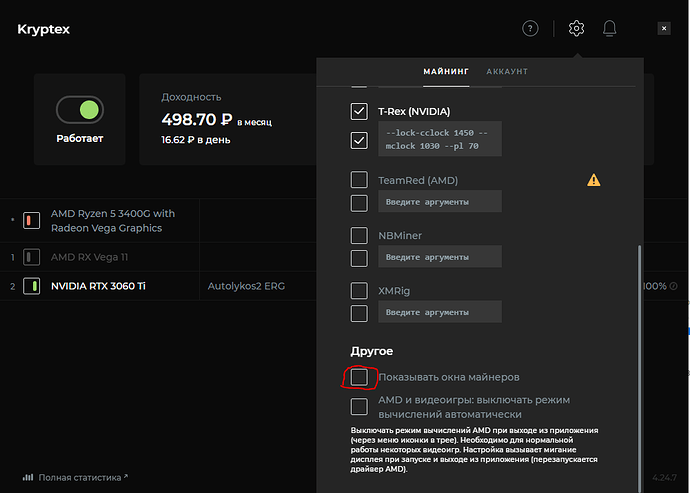Open the help question mark icon
This screenshot has width=690, height=493.
point(530,29)
